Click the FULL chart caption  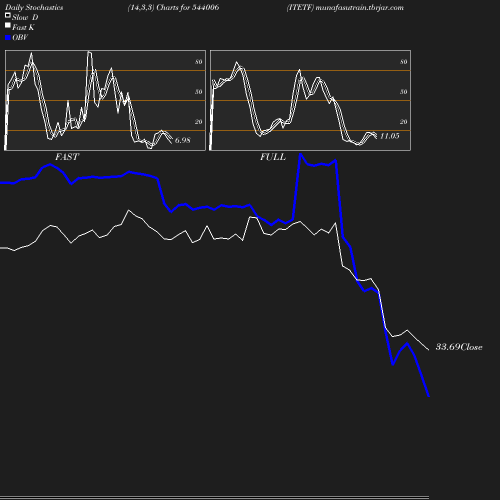[x=273, y=157]
